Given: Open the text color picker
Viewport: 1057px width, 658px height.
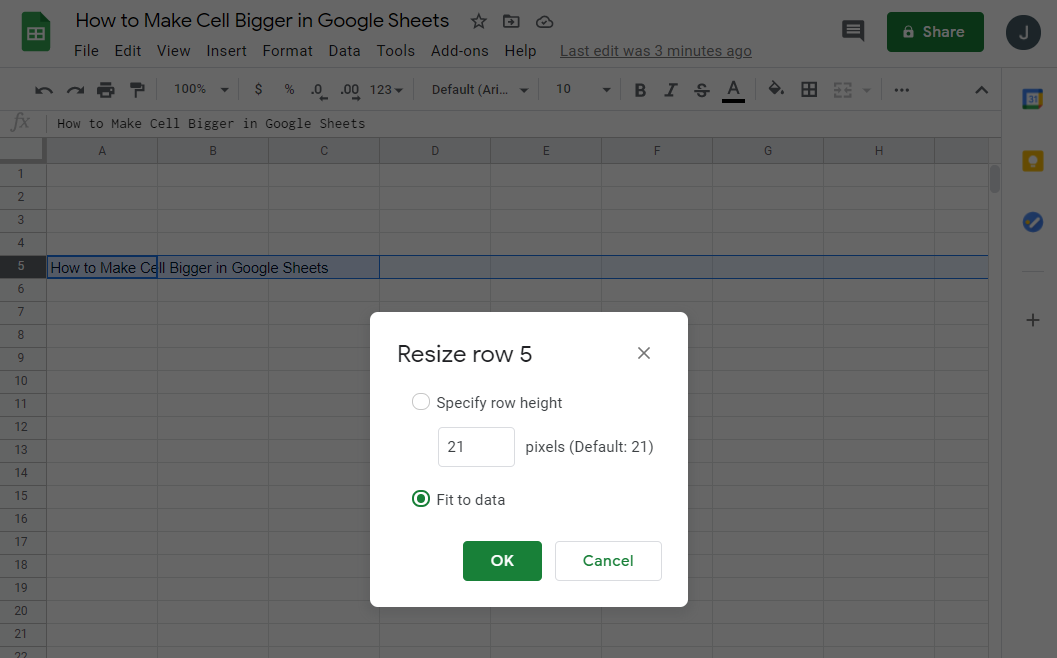Looking at the screenshot, I should tap(733, 90).
